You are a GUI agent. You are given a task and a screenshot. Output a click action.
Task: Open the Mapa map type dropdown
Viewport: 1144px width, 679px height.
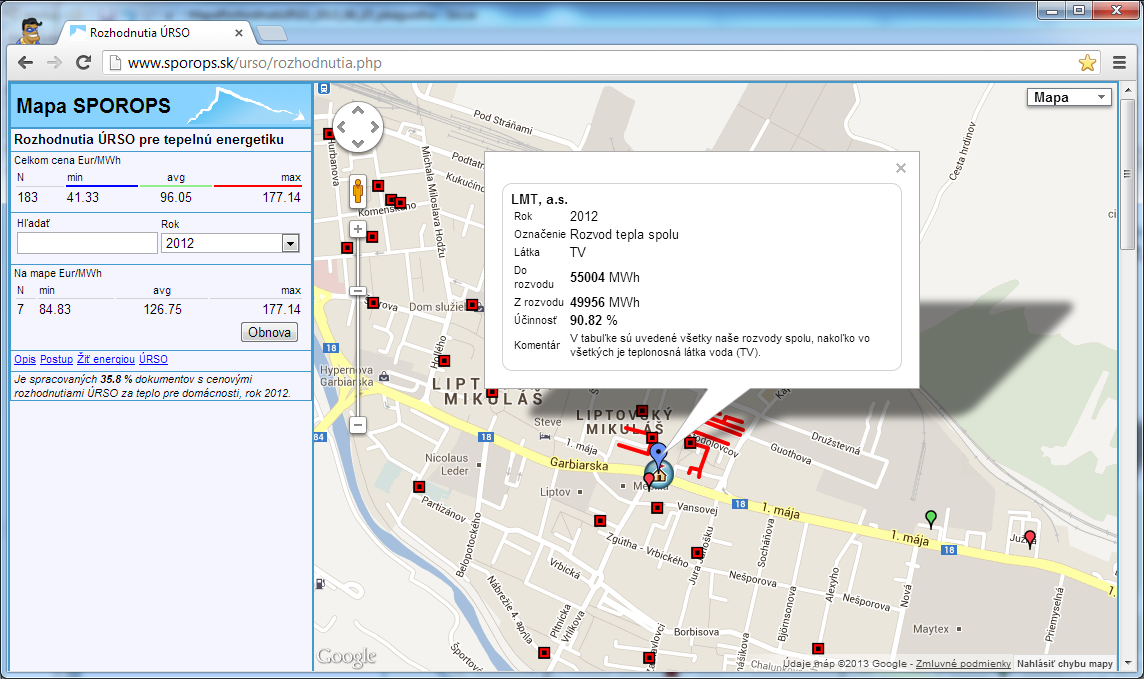coord(1069,98)
